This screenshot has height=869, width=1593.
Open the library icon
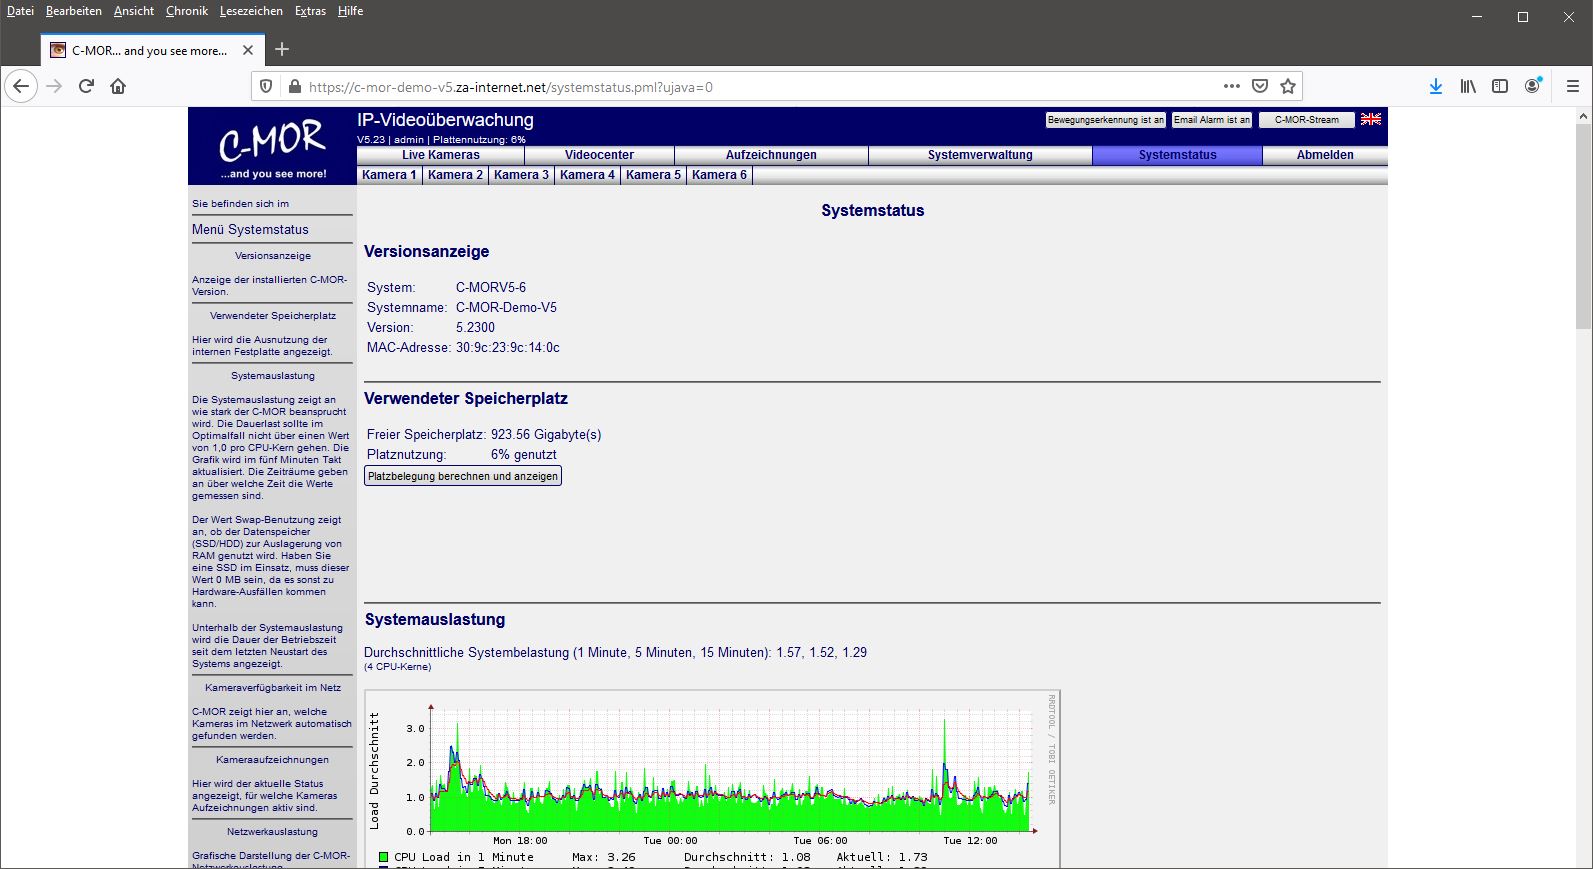1468,87
